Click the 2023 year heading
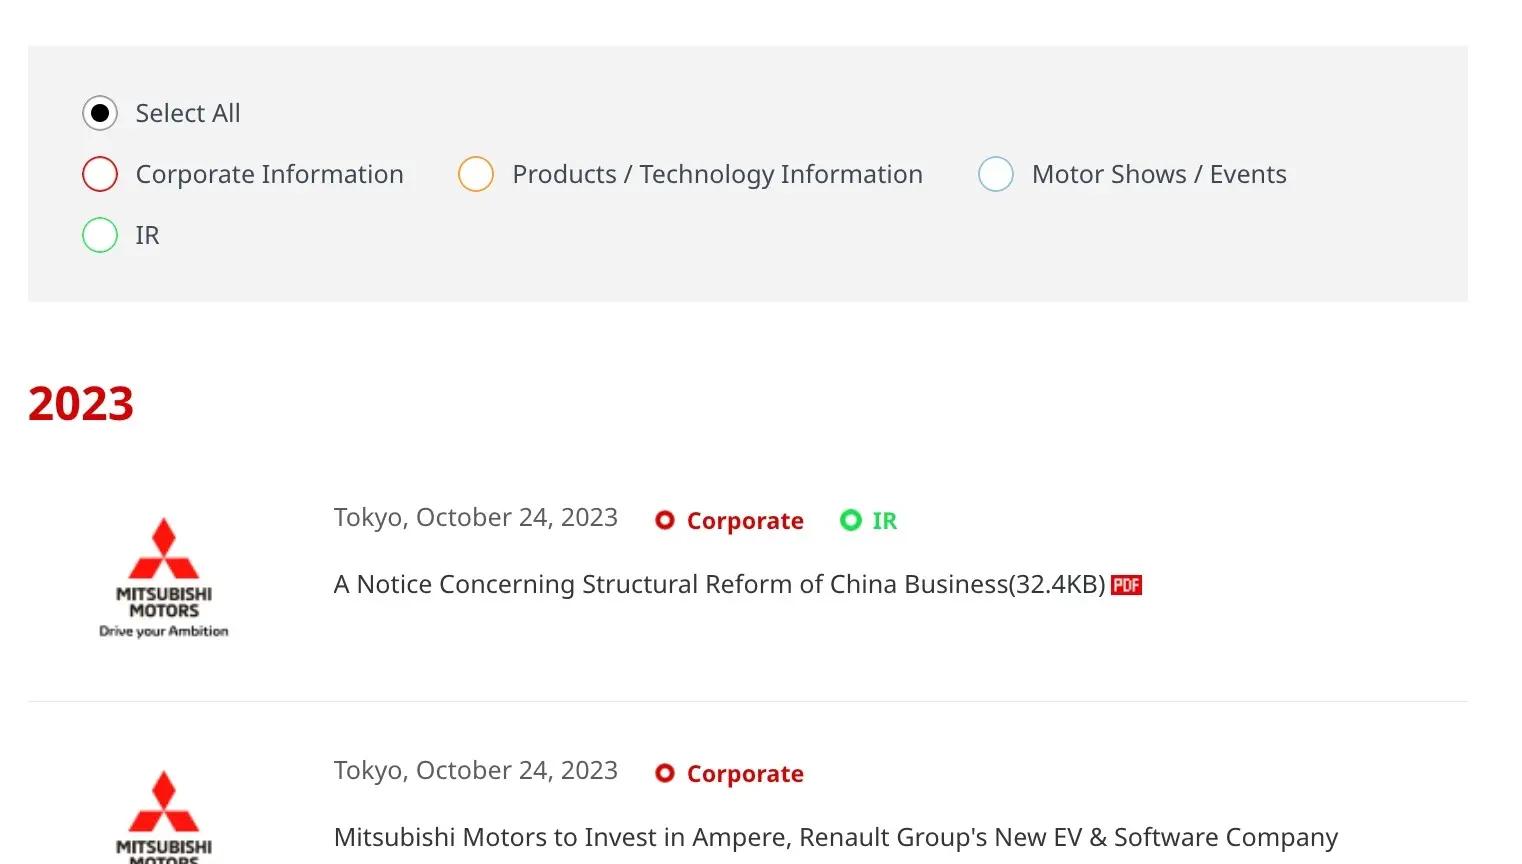 pos(81,404)
